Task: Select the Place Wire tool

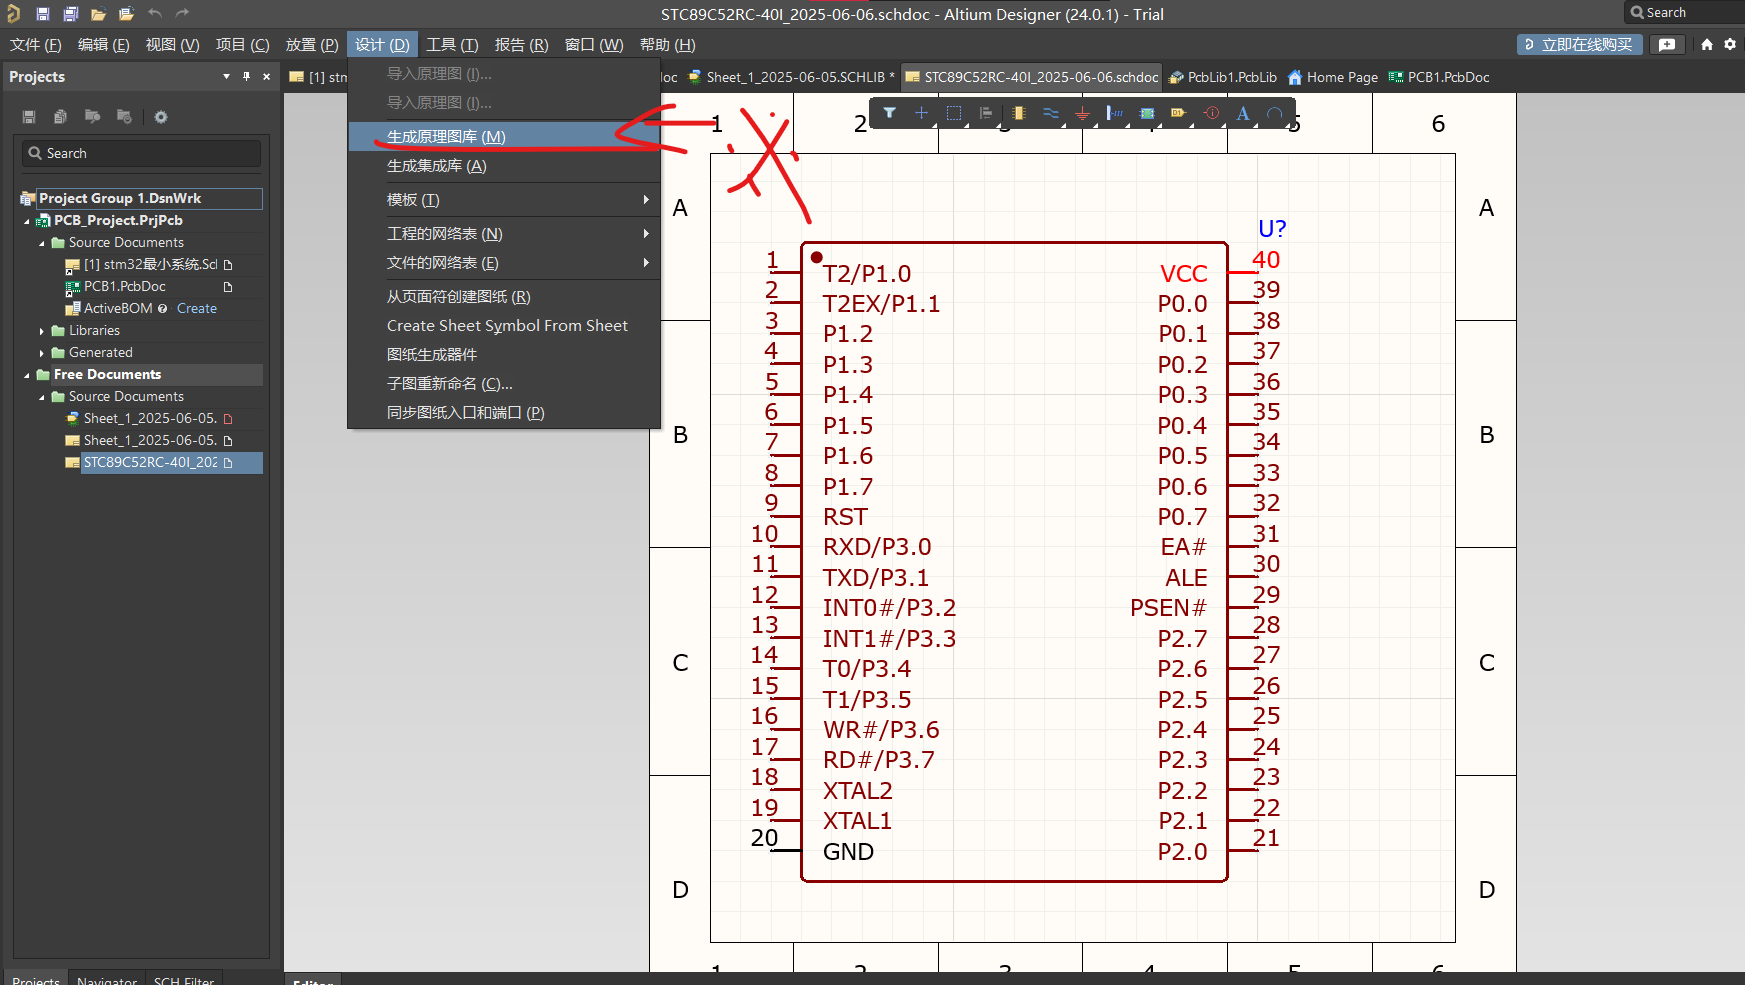Action: click(x=1050, y=113)
